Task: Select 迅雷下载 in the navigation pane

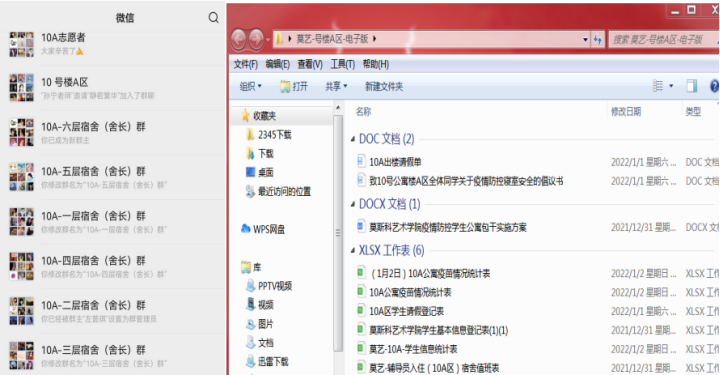Action: (x=267, y=362)
